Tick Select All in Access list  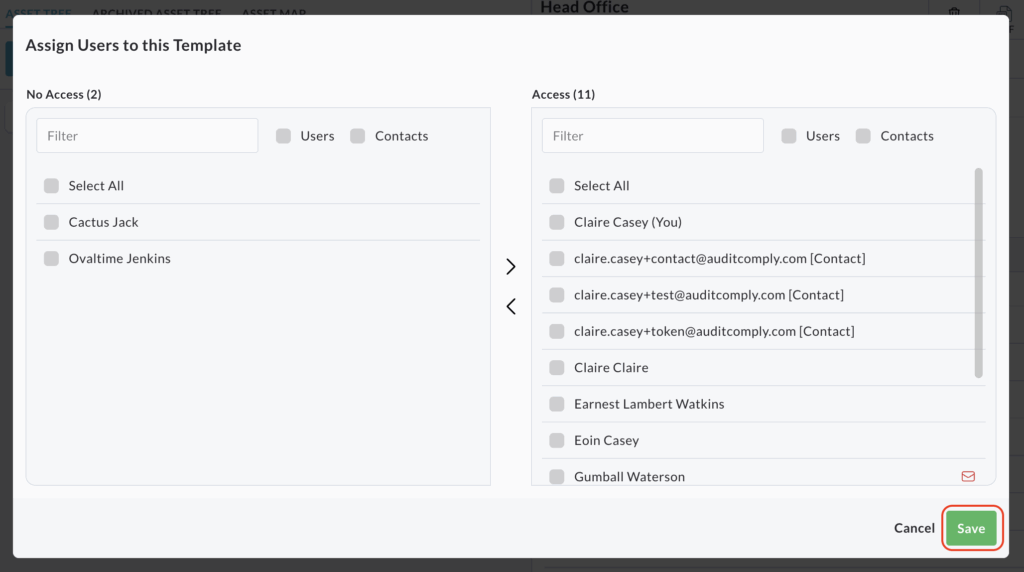pos(557,186)
